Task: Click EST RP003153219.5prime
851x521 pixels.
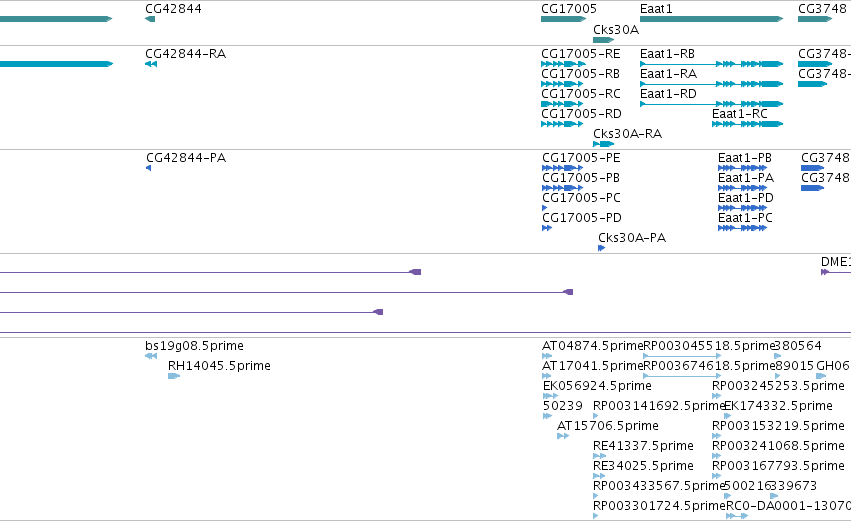Action: 778,425
